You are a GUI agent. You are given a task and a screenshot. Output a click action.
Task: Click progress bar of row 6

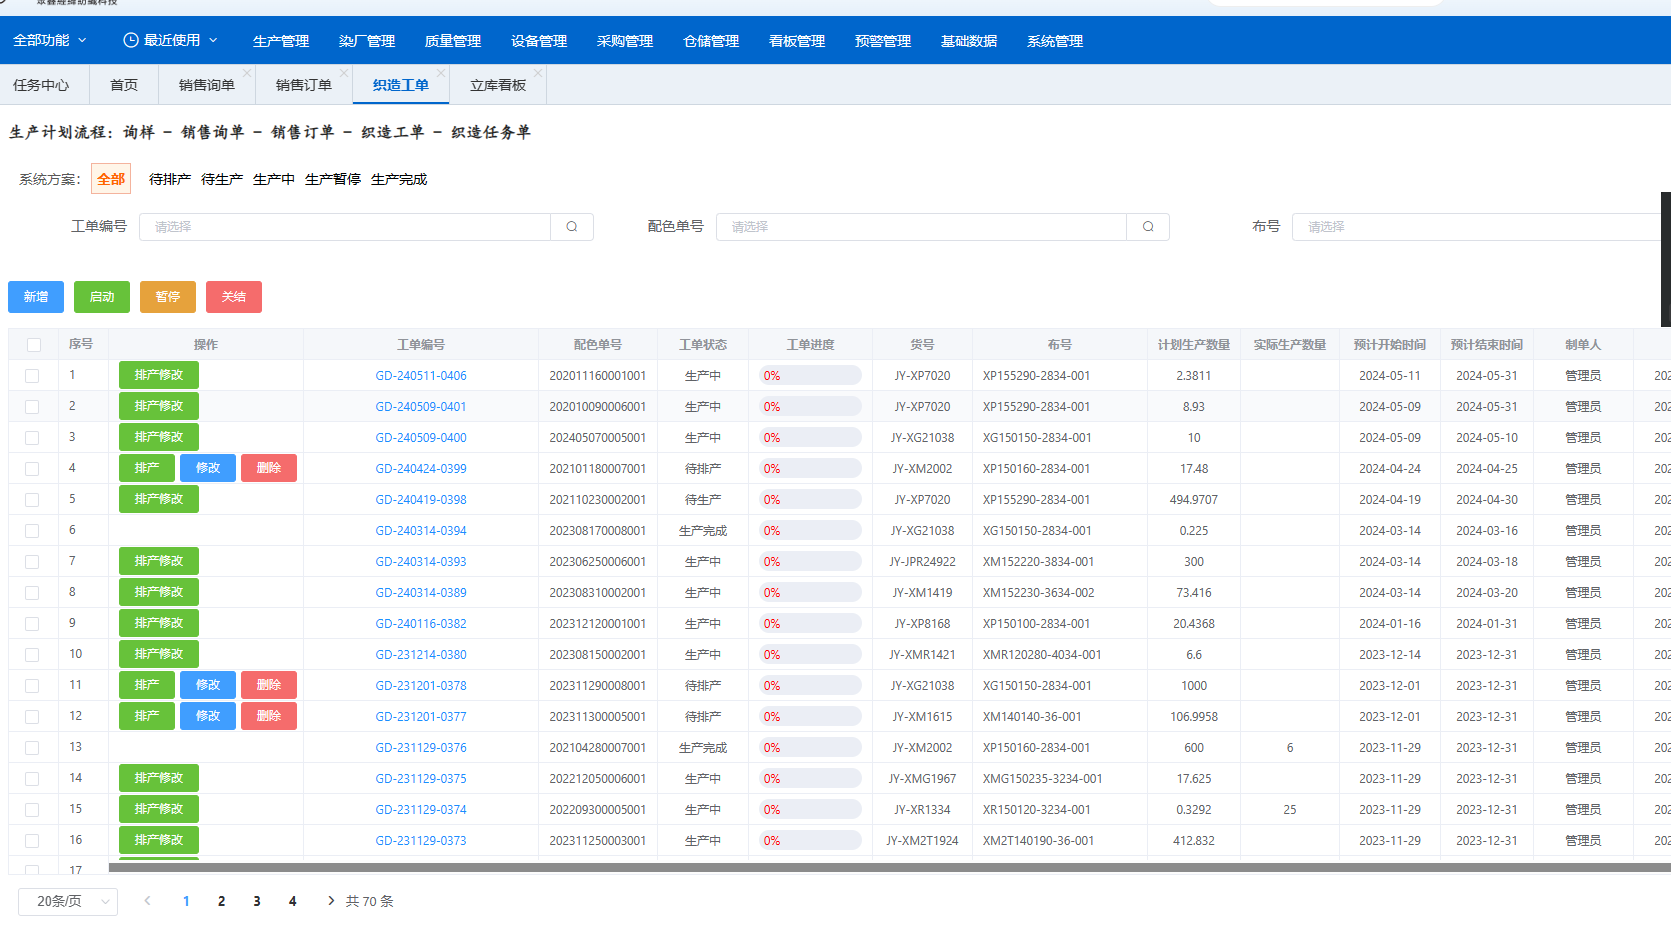pyautogui.click(x=810, y=531)
